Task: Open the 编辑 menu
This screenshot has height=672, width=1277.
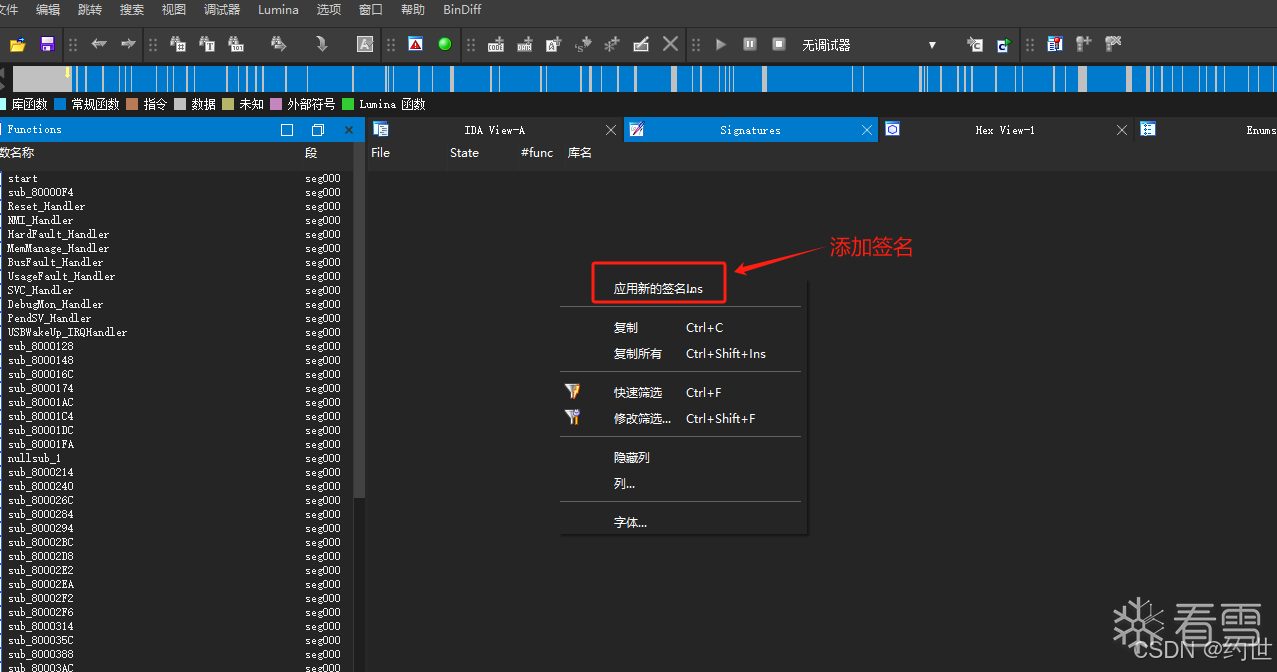Action: click(48, 10)
